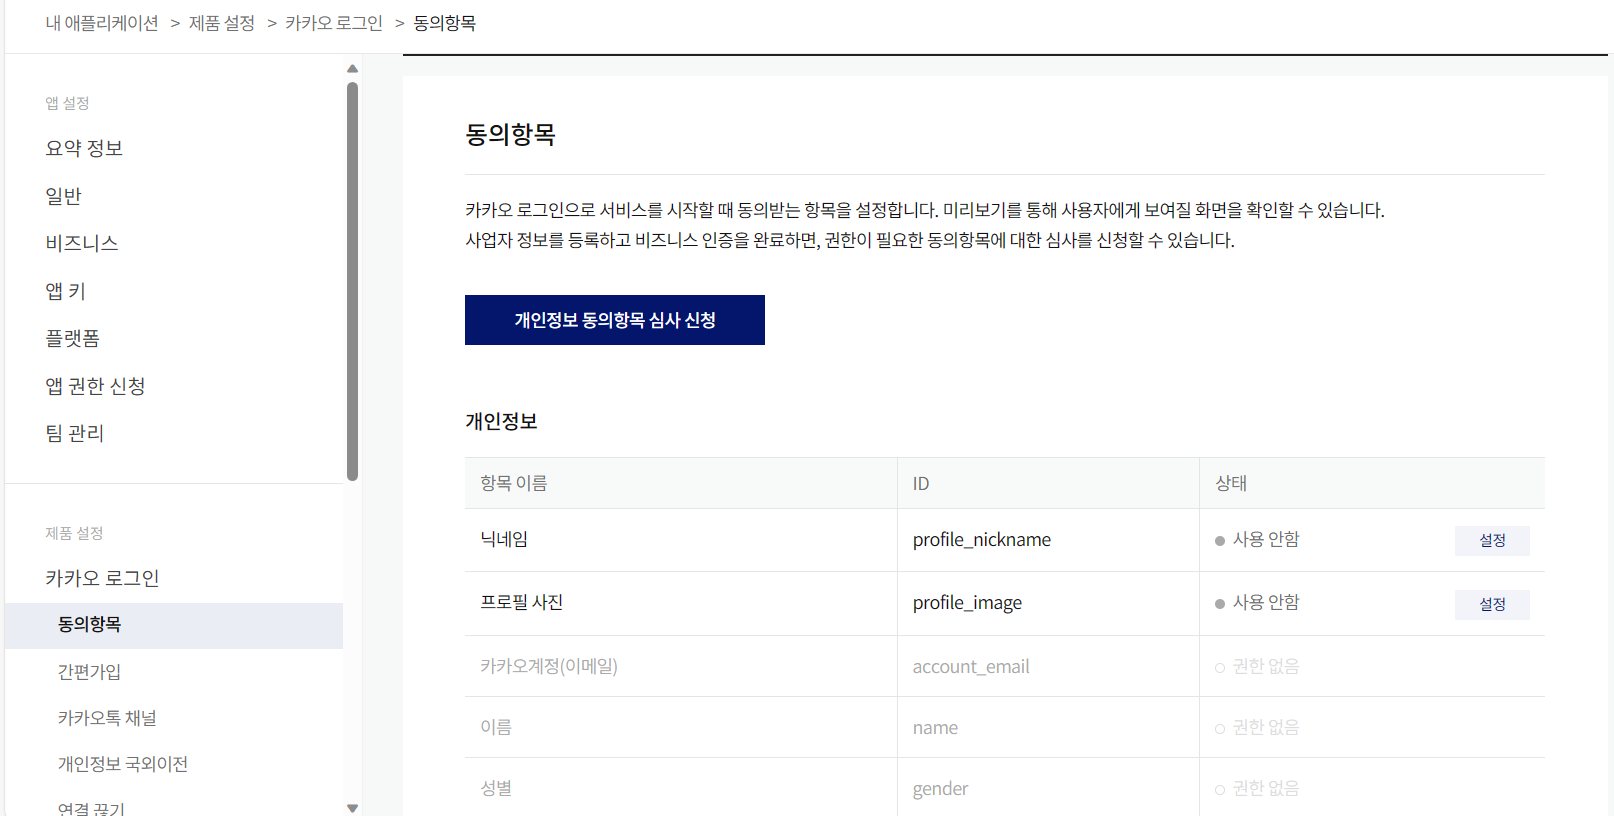Click 권한 없음 status of account_email

point(1257,667)
